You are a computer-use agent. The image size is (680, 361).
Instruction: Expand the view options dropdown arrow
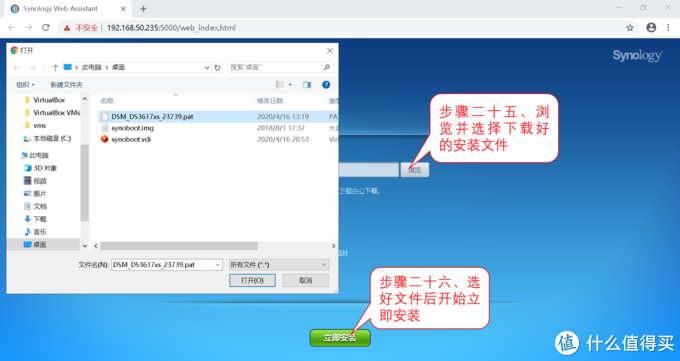click(x=290, y=85)
